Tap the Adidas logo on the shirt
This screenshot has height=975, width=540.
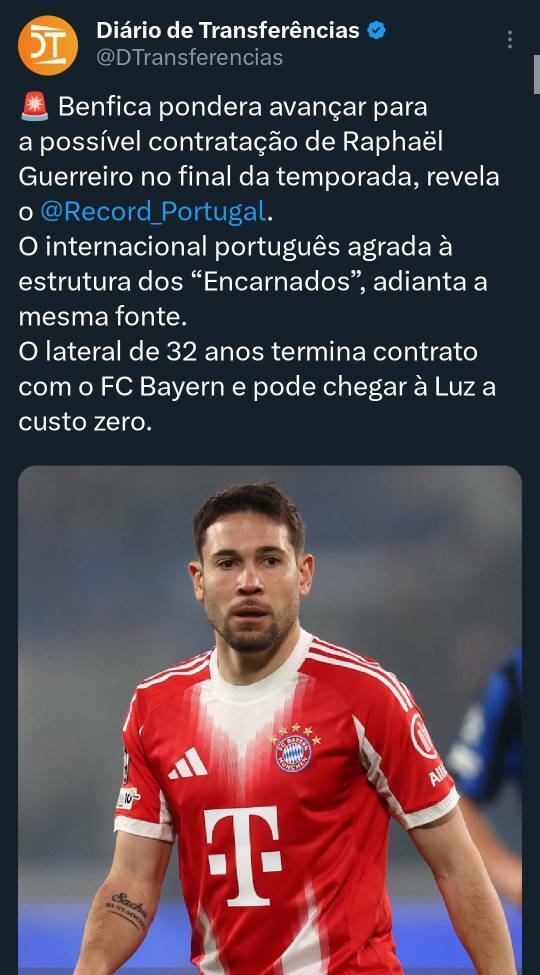pyautogui.click(x=187, y=764)
